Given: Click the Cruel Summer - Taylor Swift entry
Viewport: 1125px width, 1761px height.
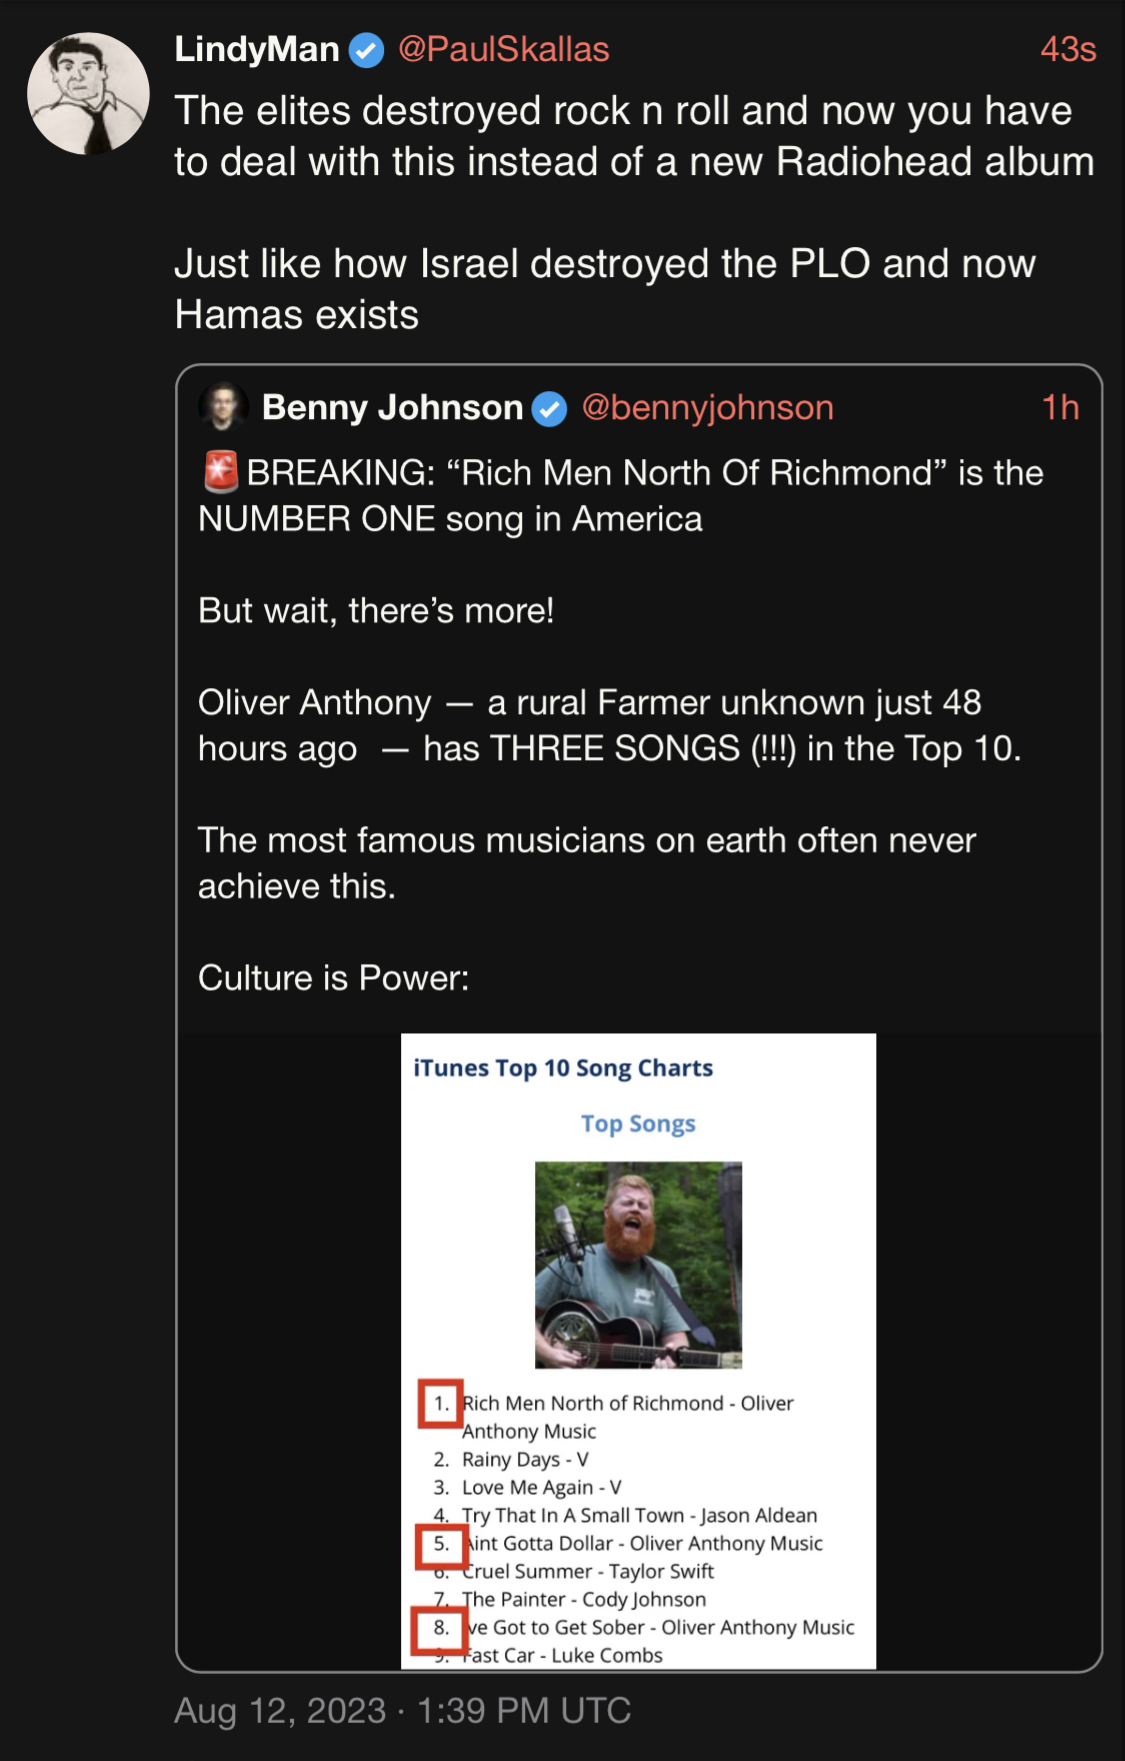Looking at the screenshot, I should tap(588, 1571).
